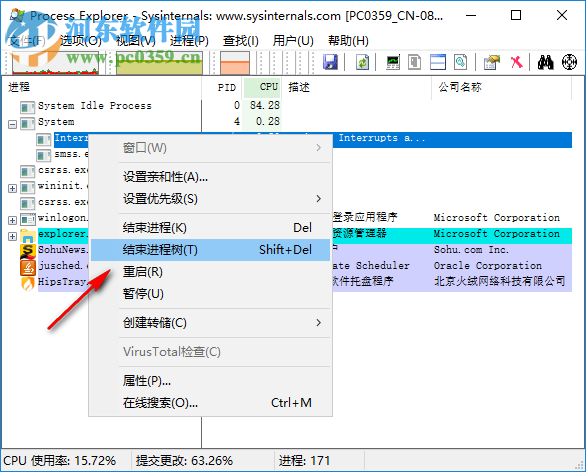
Task: Toggle the lower pane toolbar icon
Action: (x=438, y=62)
